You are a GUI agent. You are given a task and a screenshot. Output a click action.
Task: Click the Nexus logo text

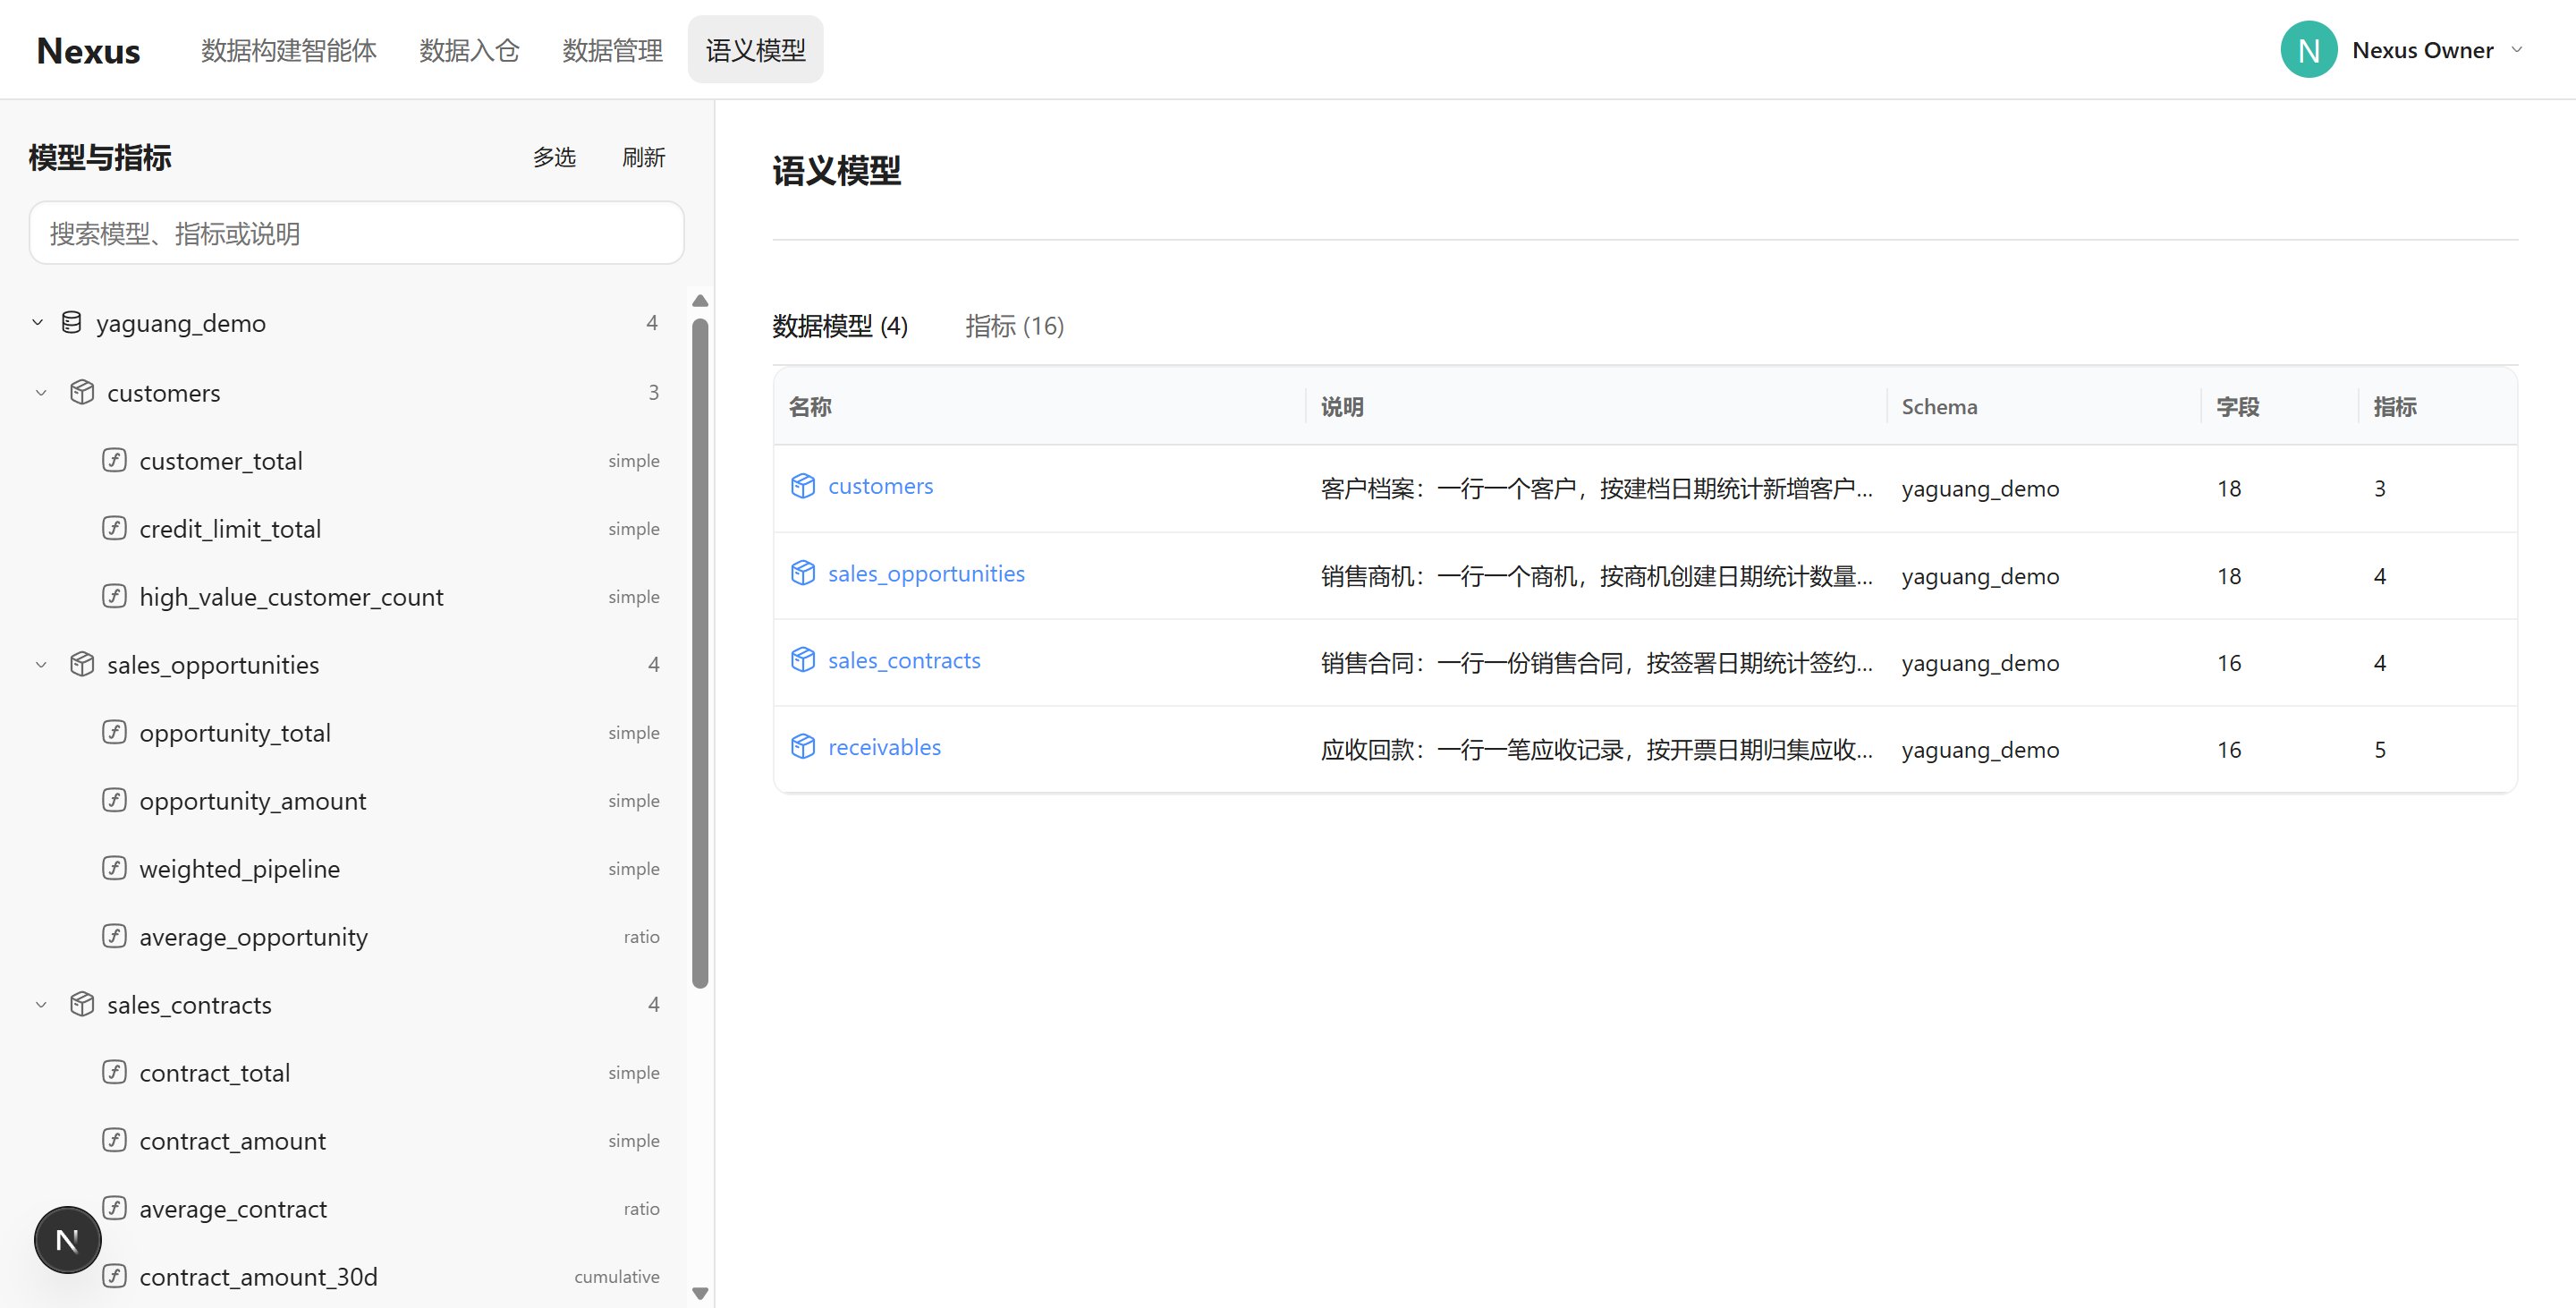click(88, 50)
